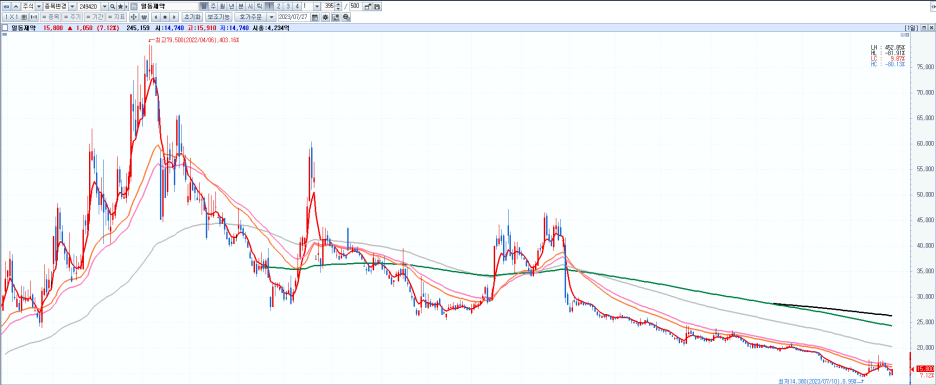Select the 분 minute period button

(241, 6)
